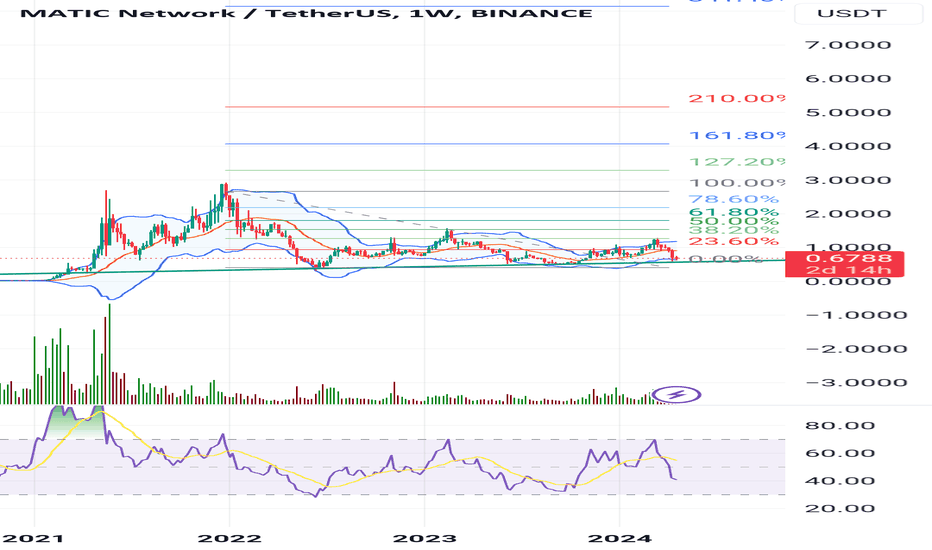The height and width of the screenshot is (550, 932).
Task: Select the 127.20% Fibonacci level label
Action: 736,162
